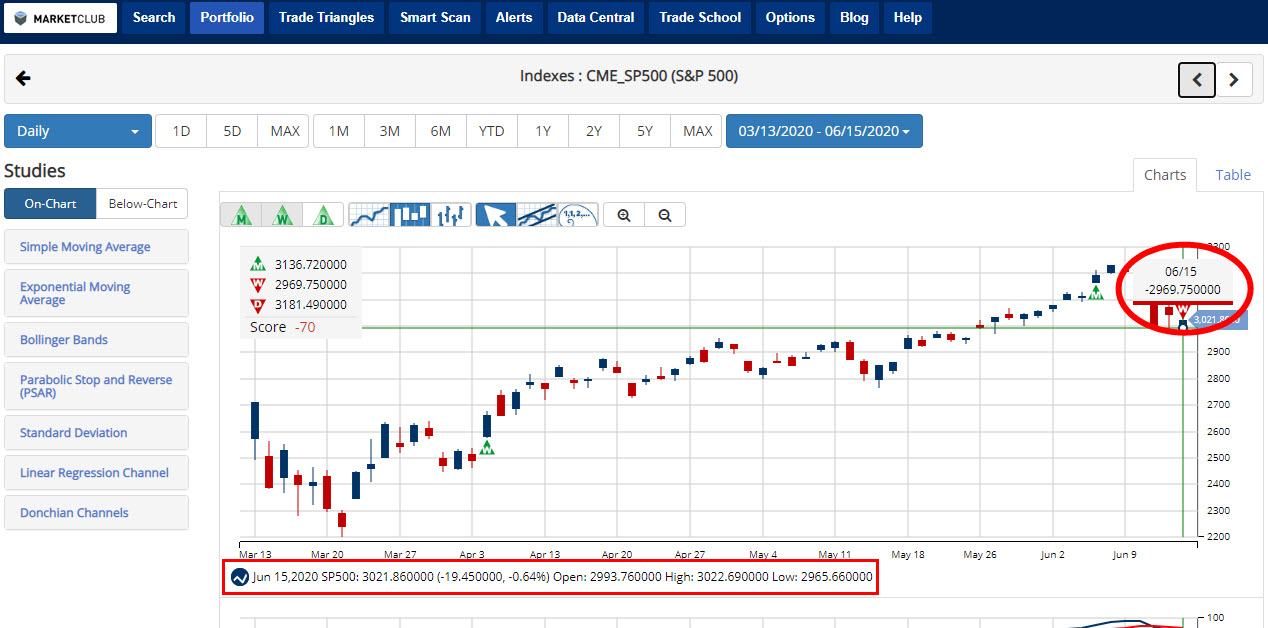Switch to line chart type
This screenshot has width=1268, height=628.
tap(369, 215)
